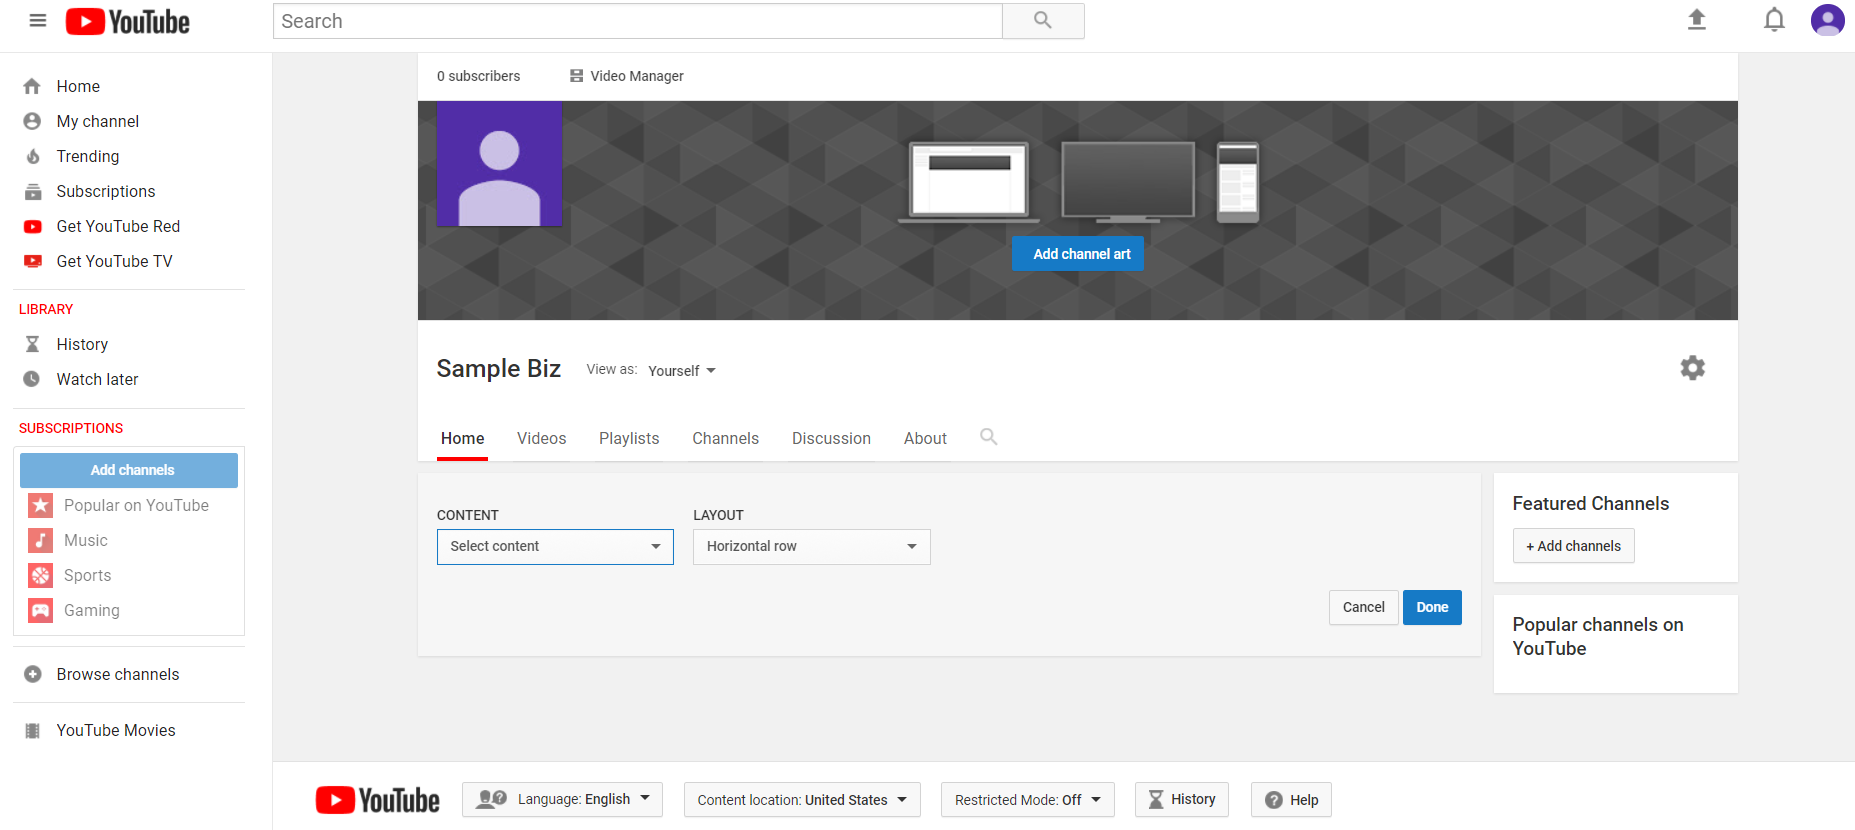This screenshot has height=830, width=1855.
Task: Click the Music note icon
Action: point(40,540)
